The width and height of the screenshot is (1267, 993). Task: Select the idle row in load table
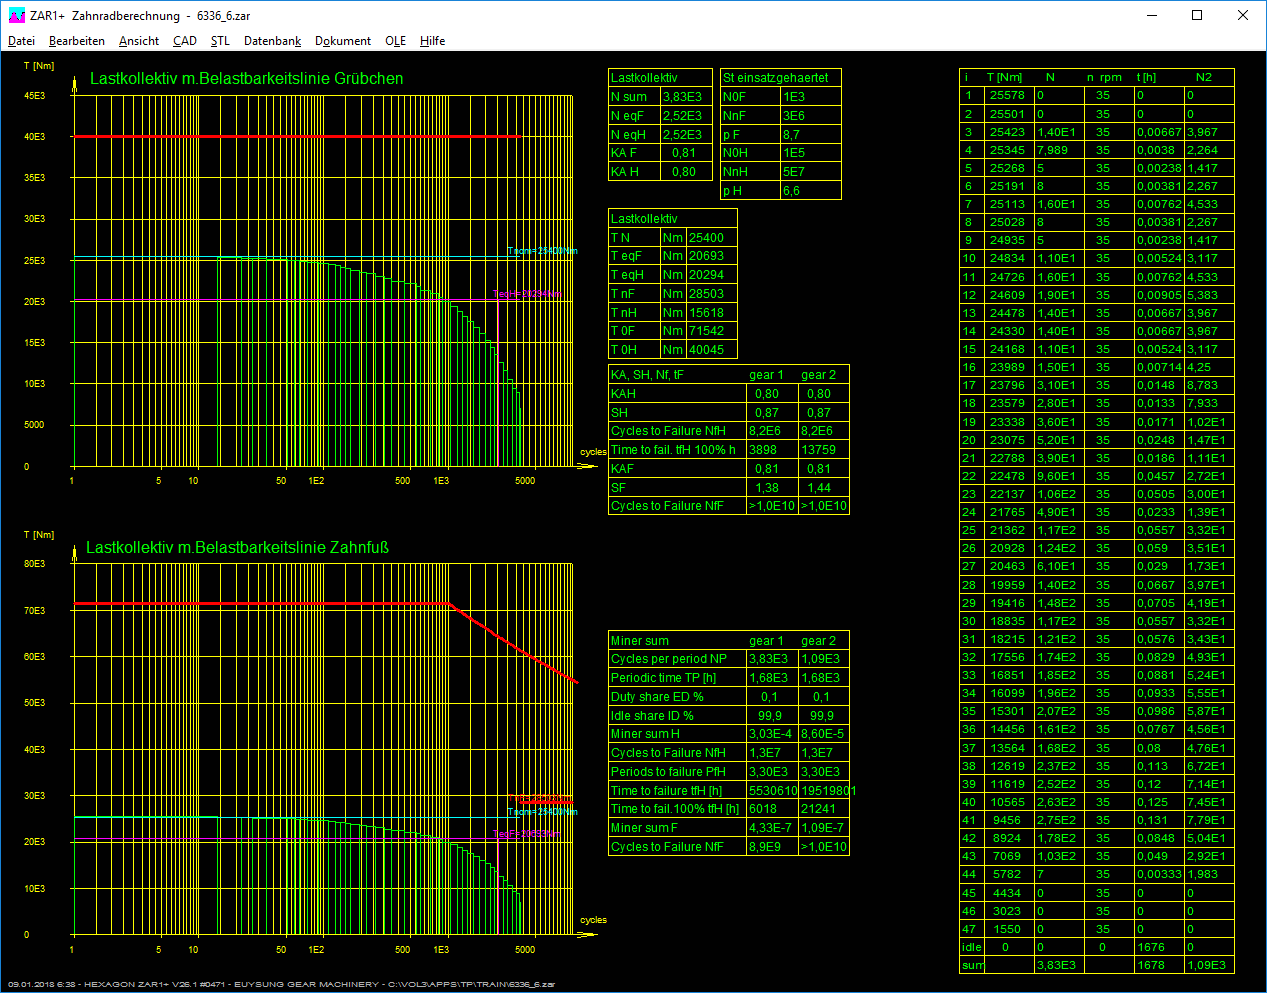click(971, 947)
